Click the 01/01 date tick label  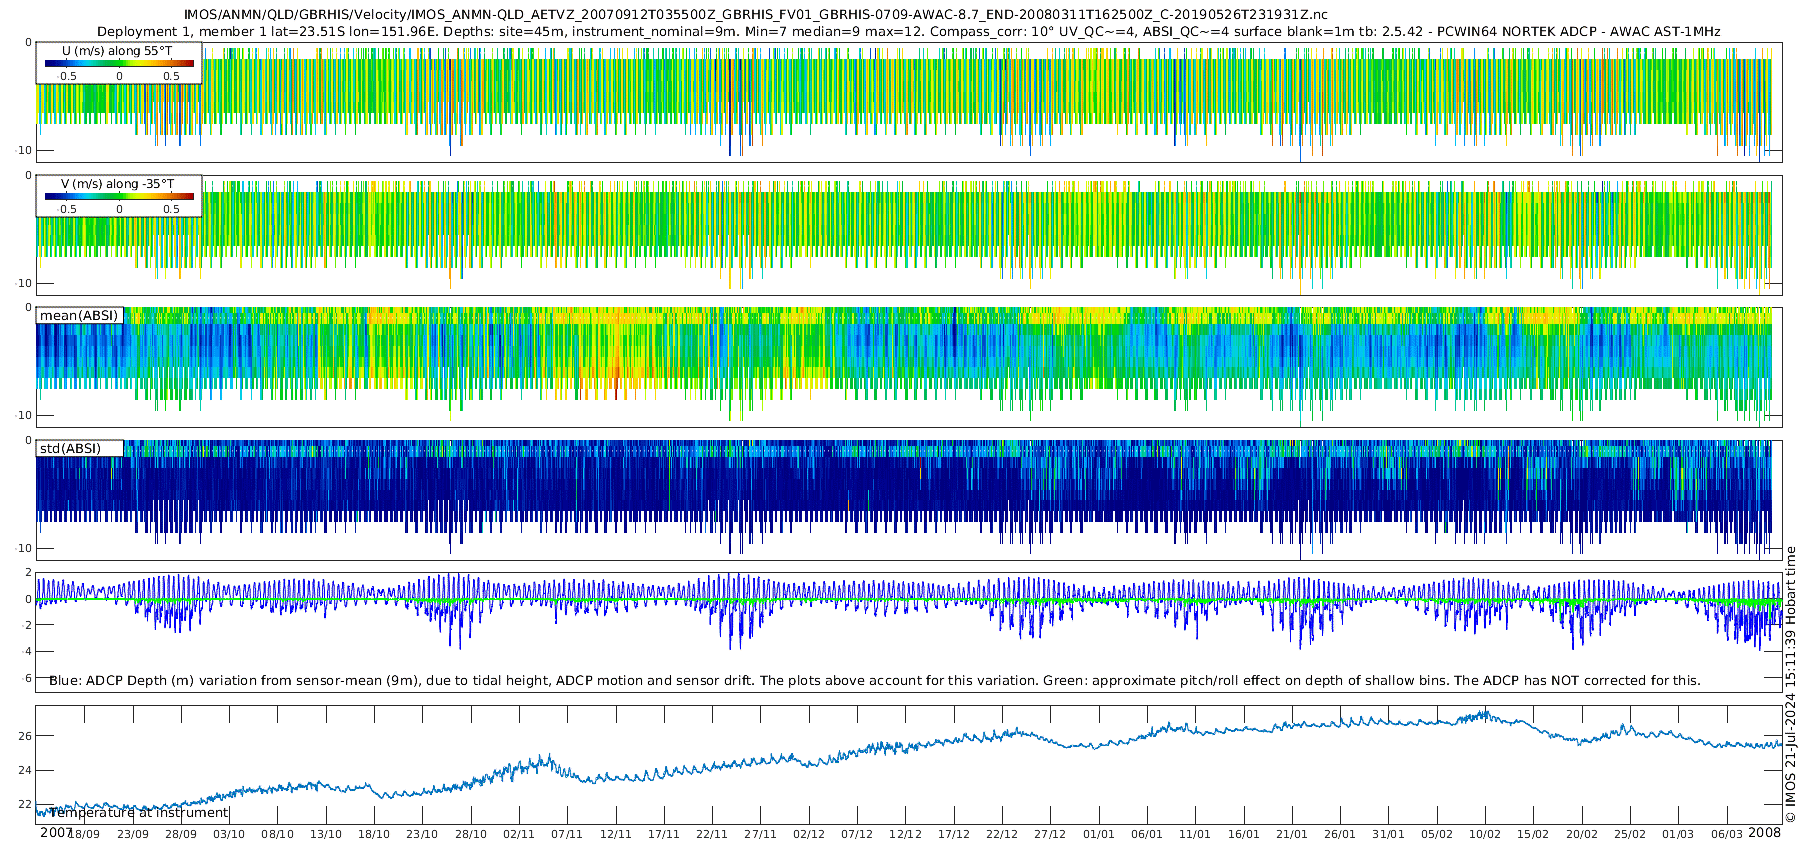pos(1098,834)
